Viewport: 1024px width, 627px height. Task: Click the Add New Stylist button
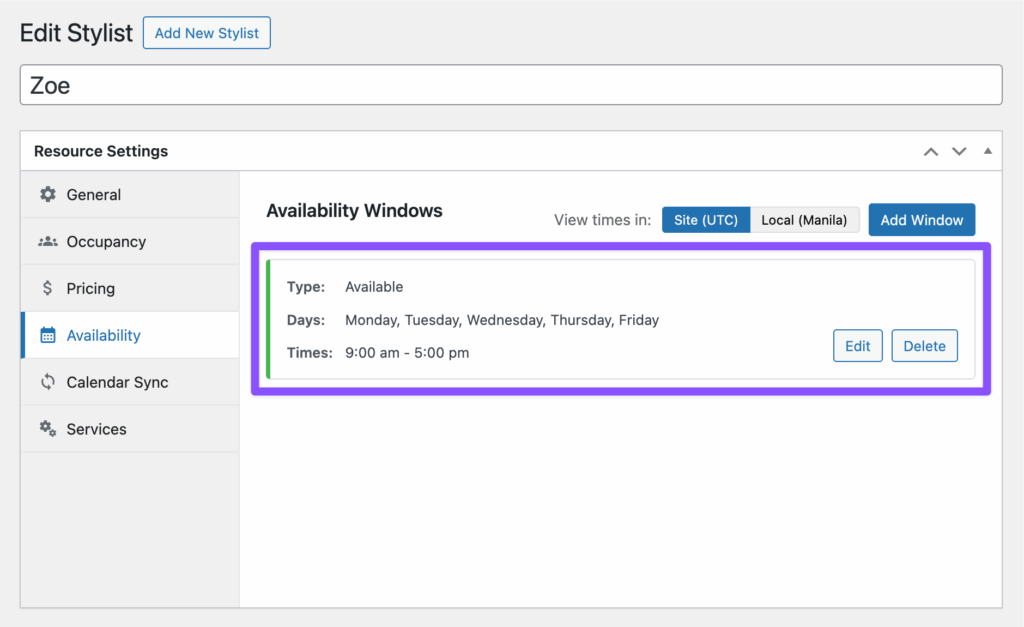pyautogui.click(x=206, y=32)
